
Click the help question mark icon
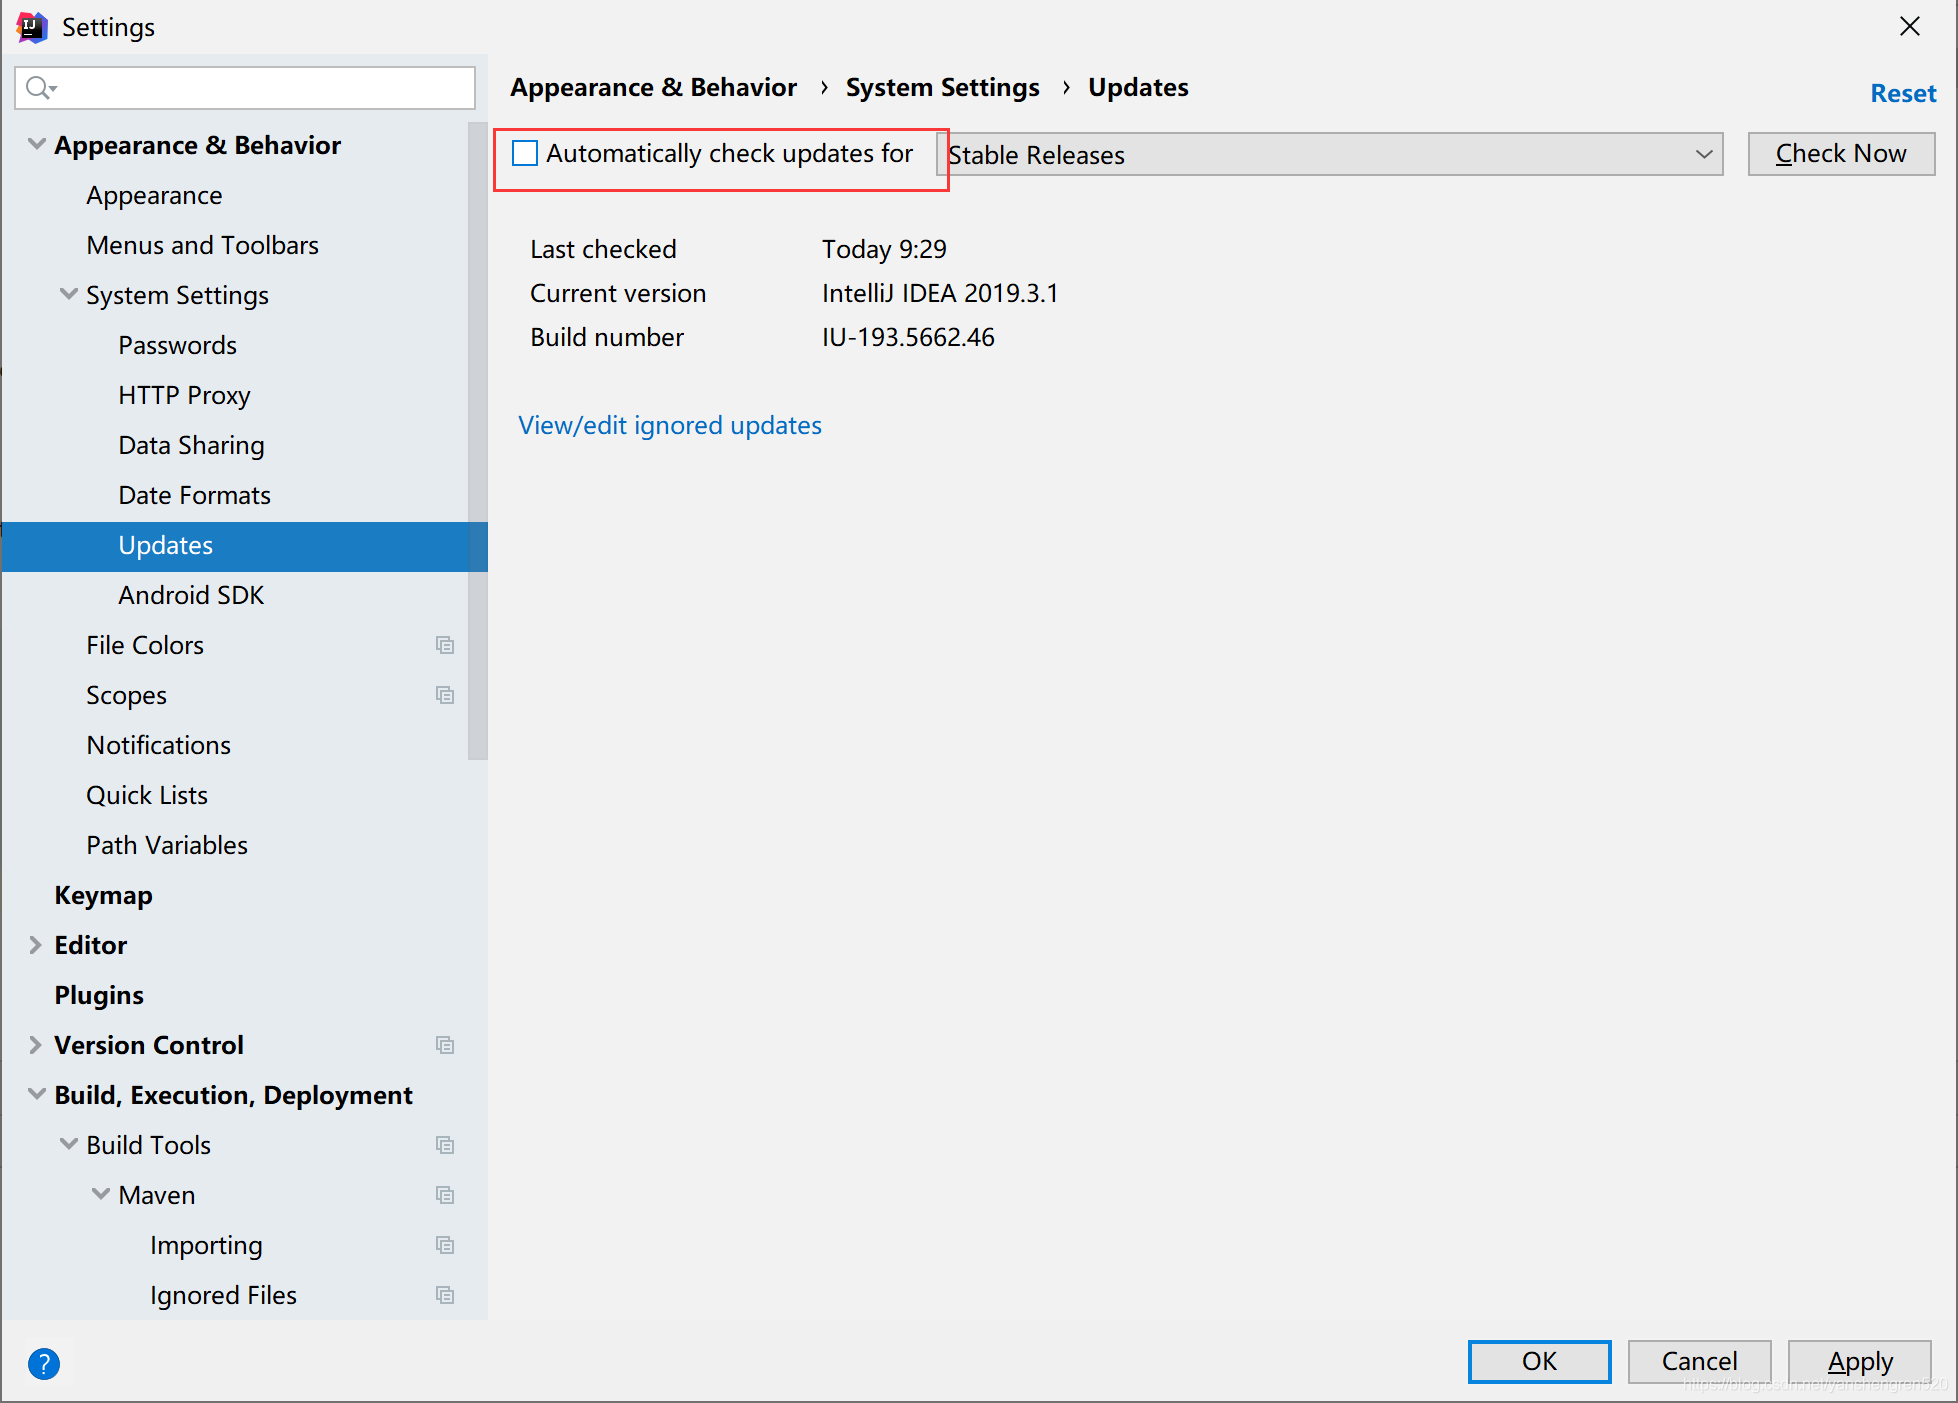[44, 1363]
